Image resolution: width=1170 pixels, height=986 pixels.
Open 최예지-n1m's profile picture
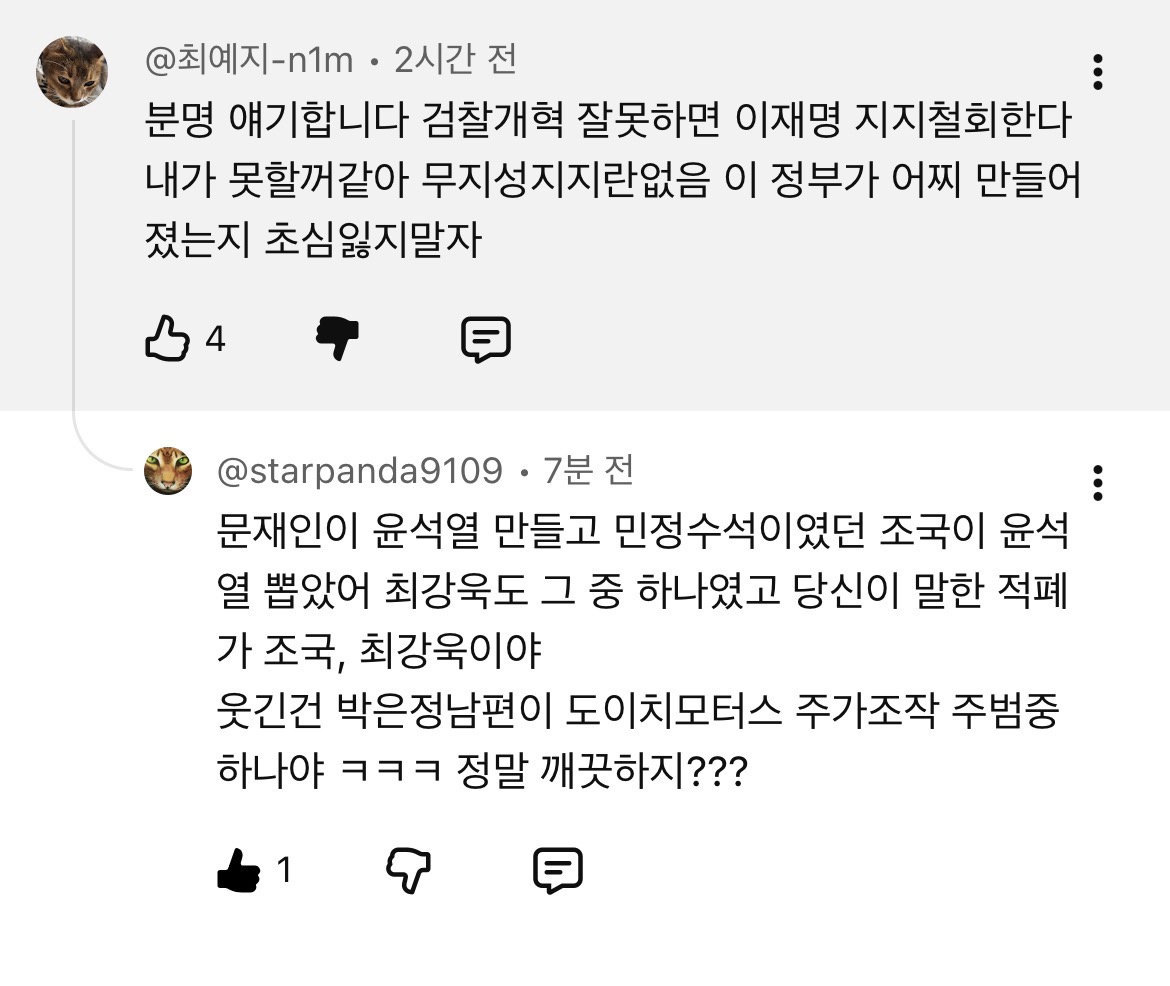tap(72, 72)
